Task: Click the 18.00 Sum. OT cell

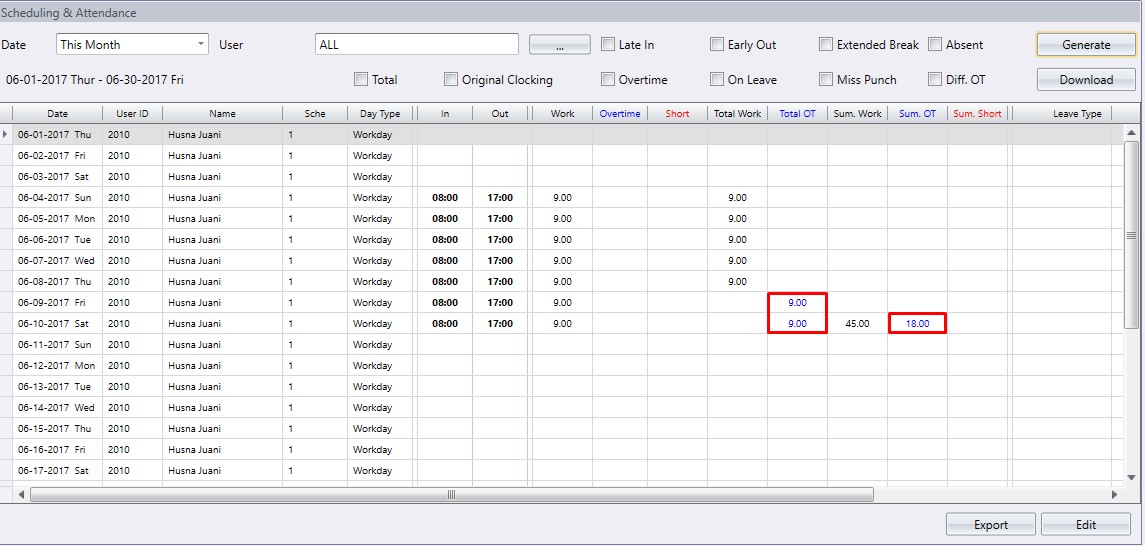Action: pyautogui.click(x=917, y=323)
